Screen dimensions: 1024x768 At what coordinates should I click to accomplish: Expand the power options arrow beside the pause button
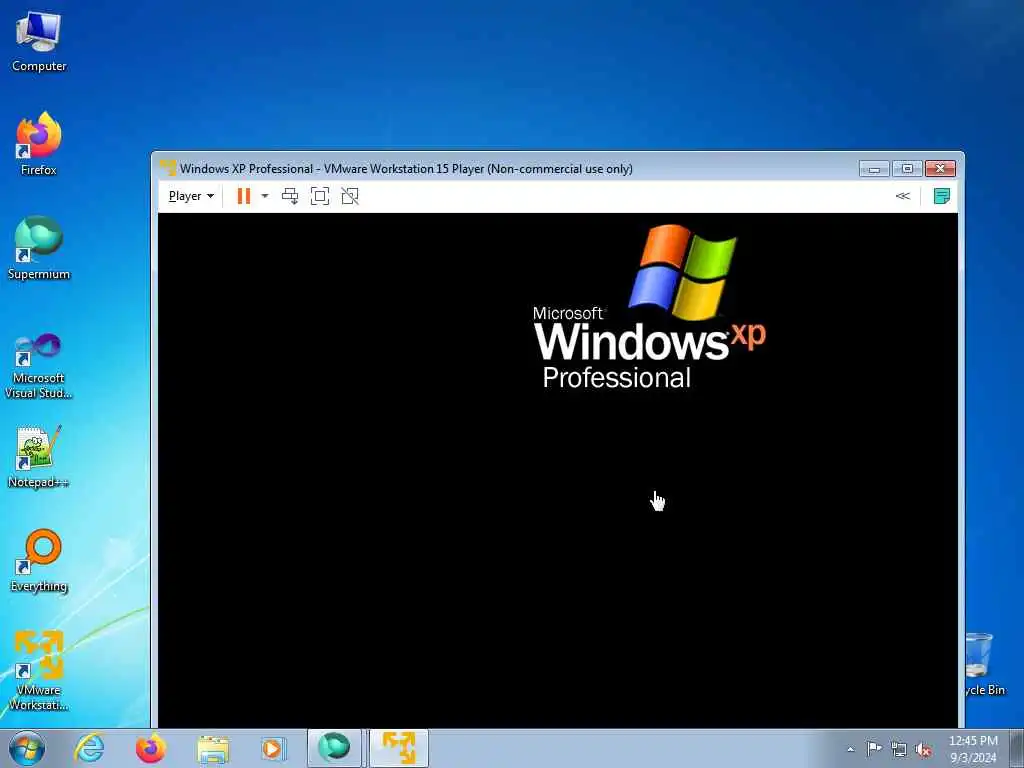[x=264, y=196]
